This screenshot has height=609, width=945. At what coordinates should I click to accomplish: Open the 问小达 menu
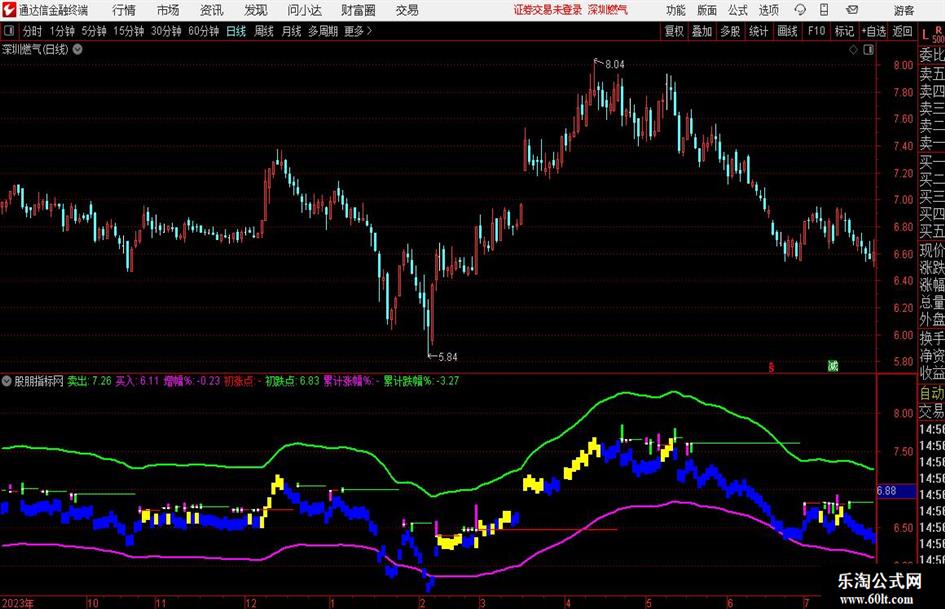pyautogui.click(x=304, y=10)
